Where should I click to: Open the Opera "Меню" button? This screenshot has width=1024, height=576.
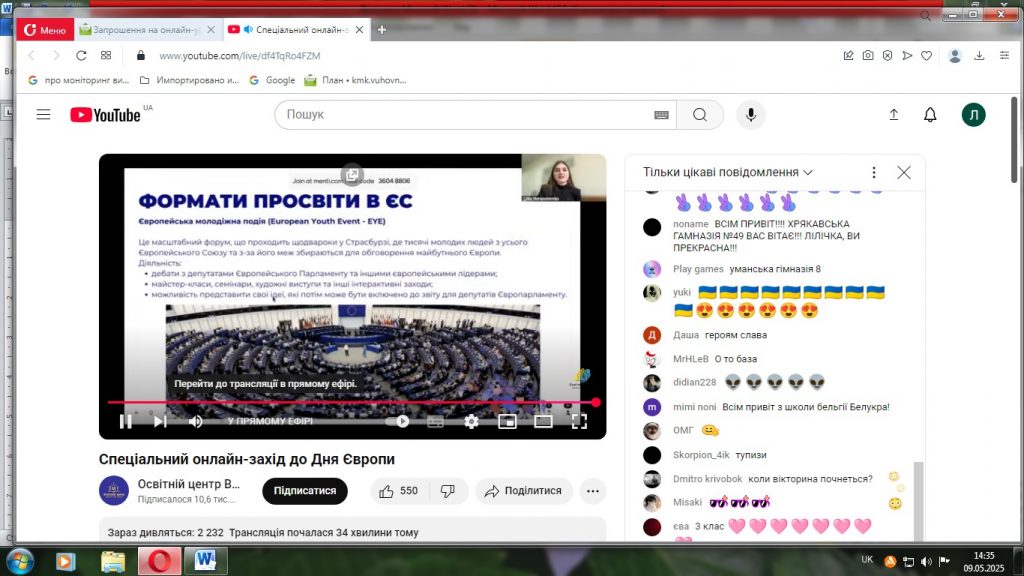tap(44, 30)
